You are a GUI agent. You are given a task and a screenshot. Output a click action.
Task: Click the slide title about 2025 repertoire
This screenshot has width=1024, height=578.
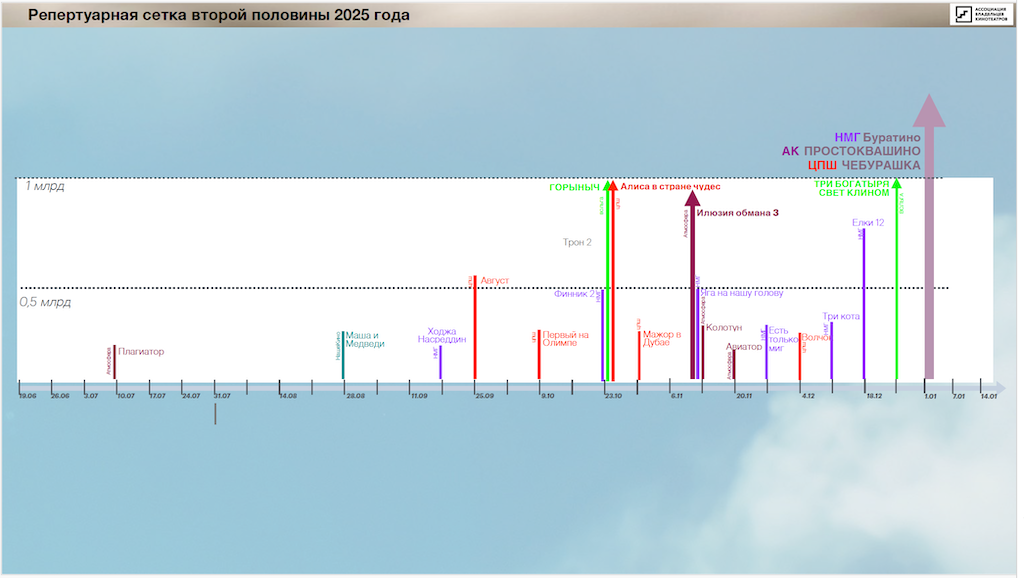(218, 16)
